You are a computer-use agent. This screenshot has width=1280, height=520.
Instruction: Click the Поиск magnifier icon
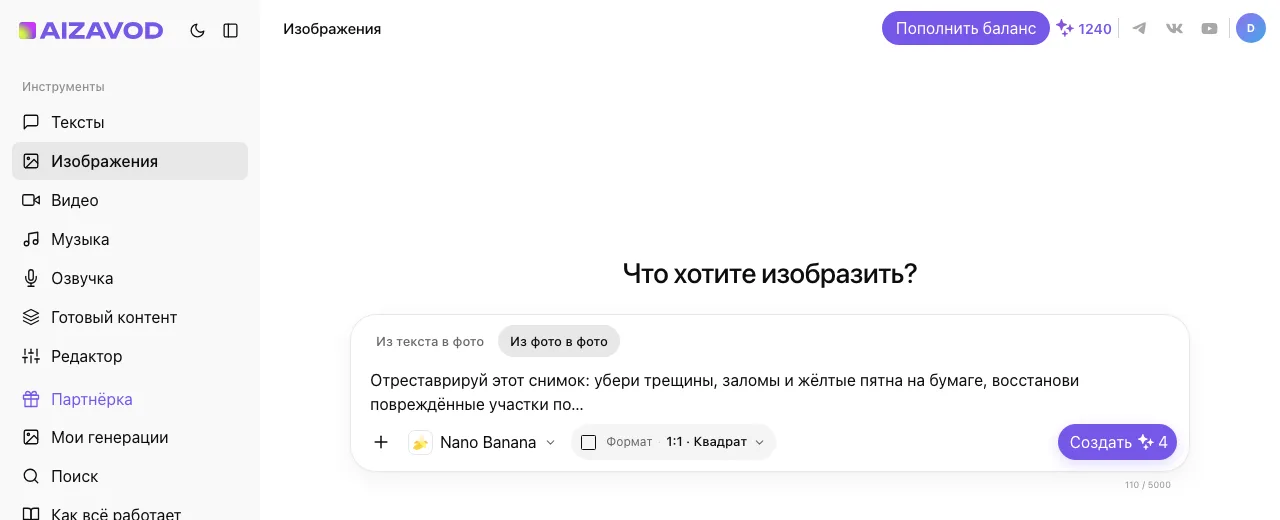pos(31,476)
